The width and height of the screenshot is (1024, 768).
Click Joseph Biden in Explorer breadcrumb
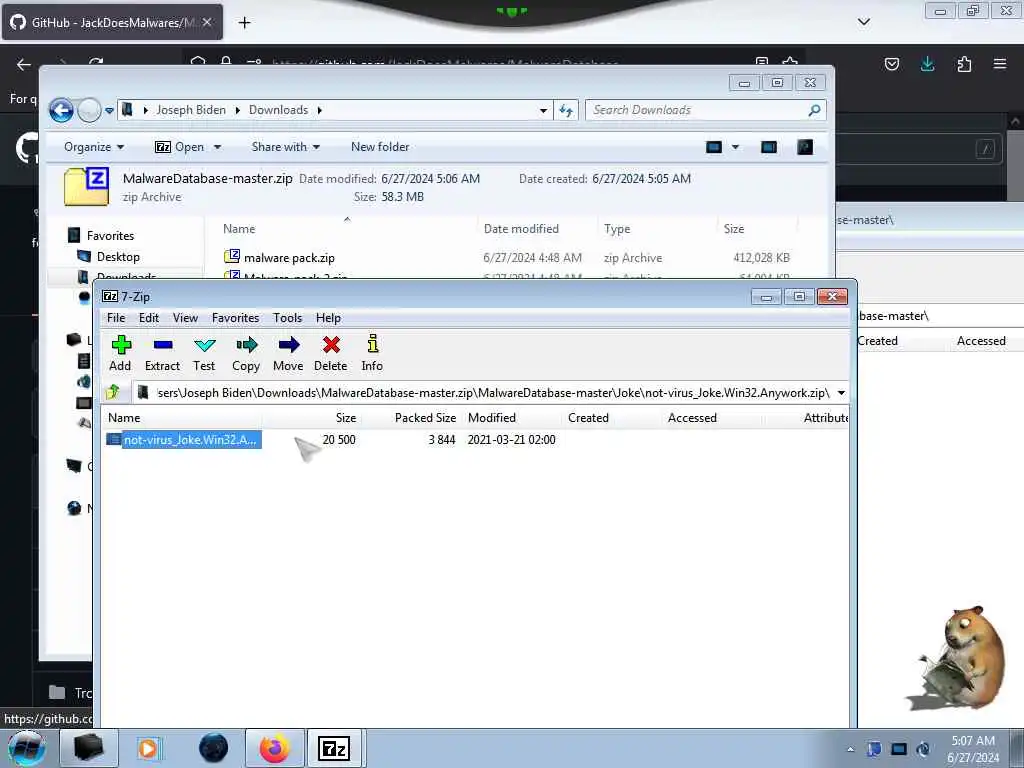(x=191, y=110)
